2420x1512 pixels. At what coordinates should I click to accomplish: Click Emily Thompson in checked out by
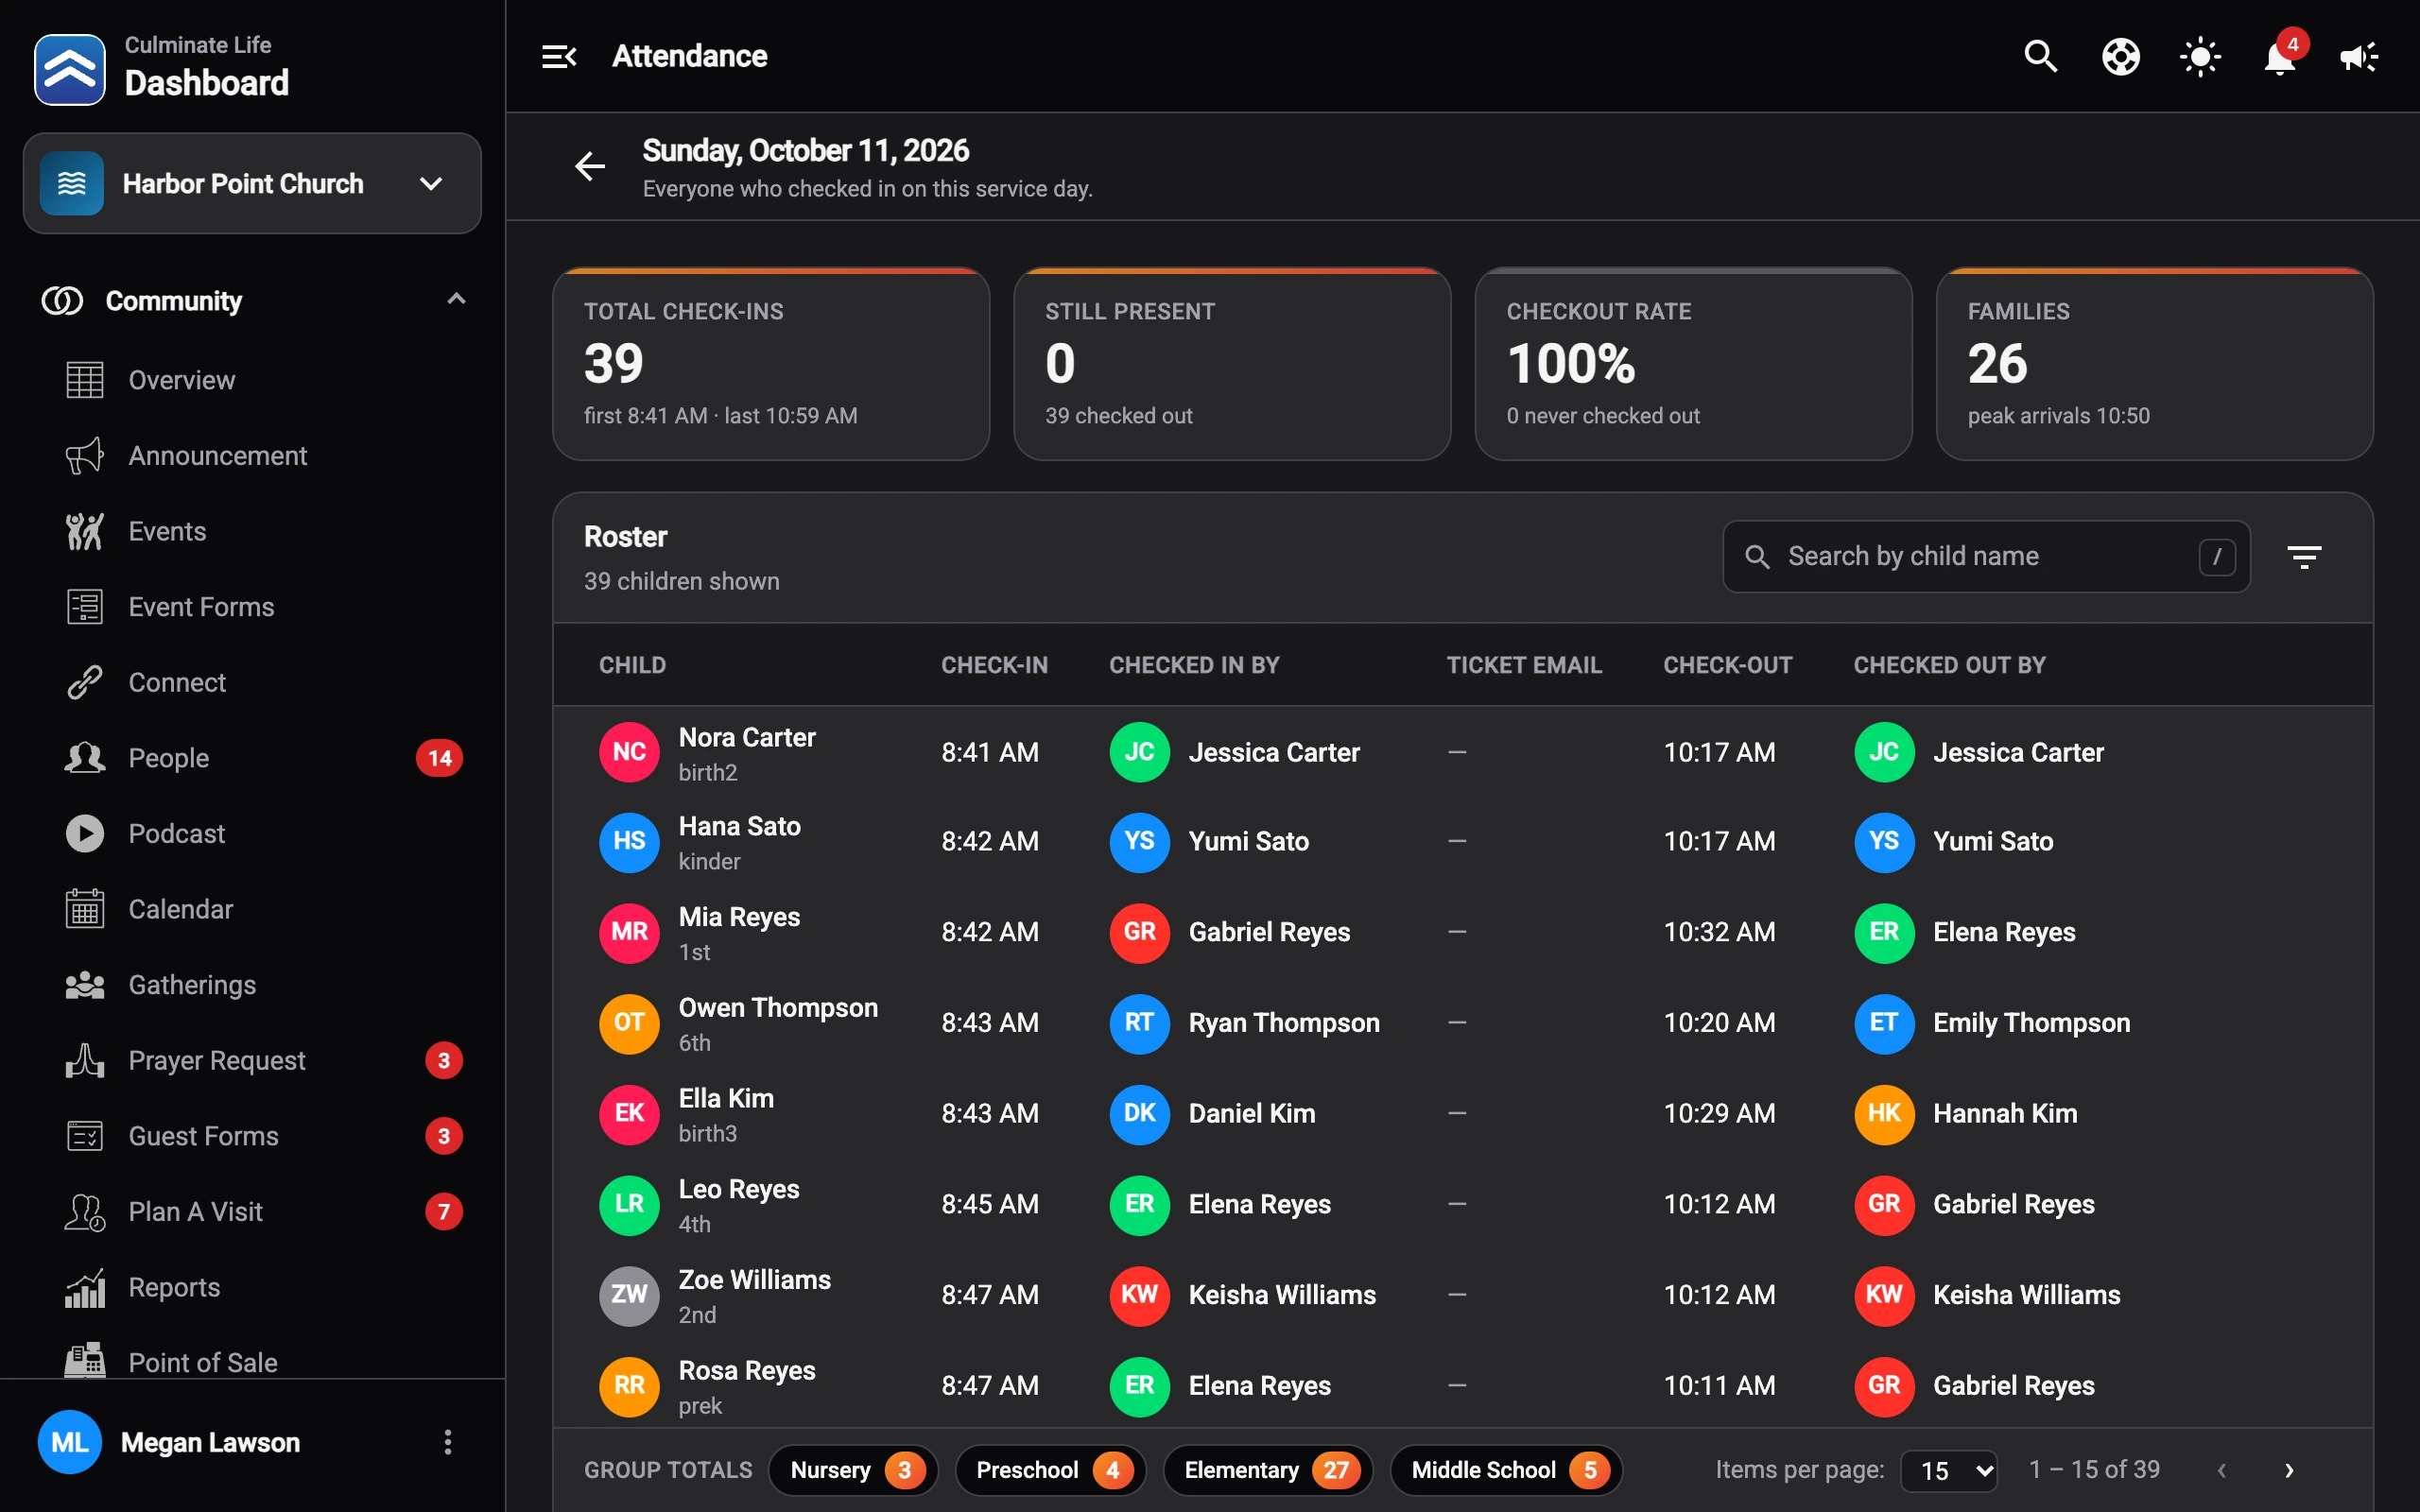pyautogui.click(x=2031, y=1022)
